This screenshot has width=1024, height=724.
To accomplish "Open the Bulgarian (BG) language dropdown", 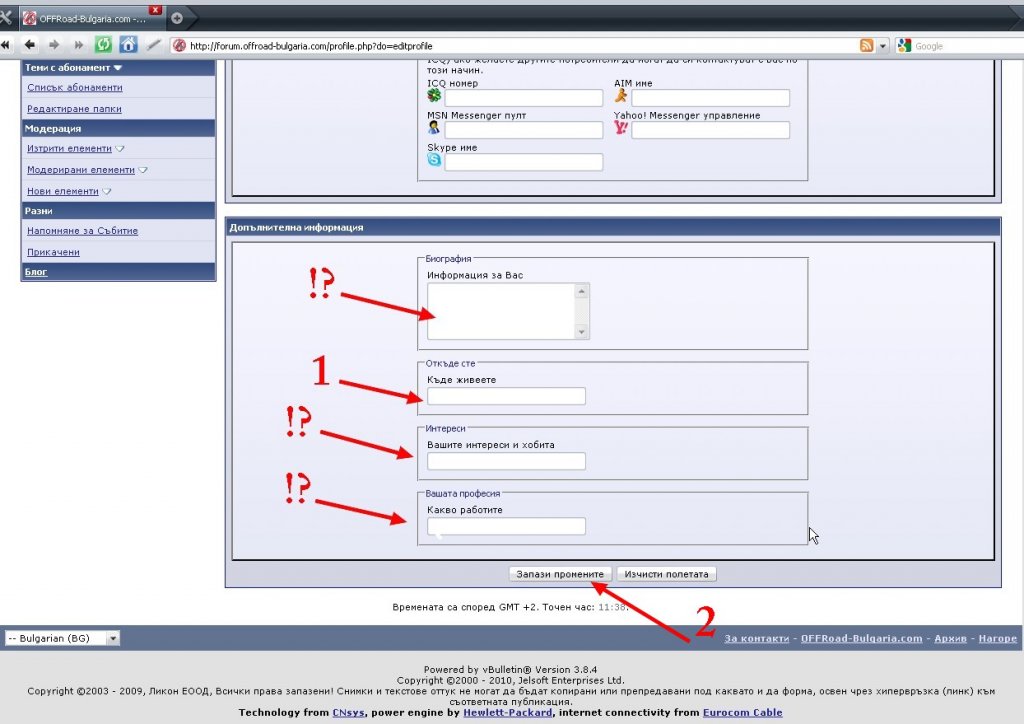I will [62, 638].
